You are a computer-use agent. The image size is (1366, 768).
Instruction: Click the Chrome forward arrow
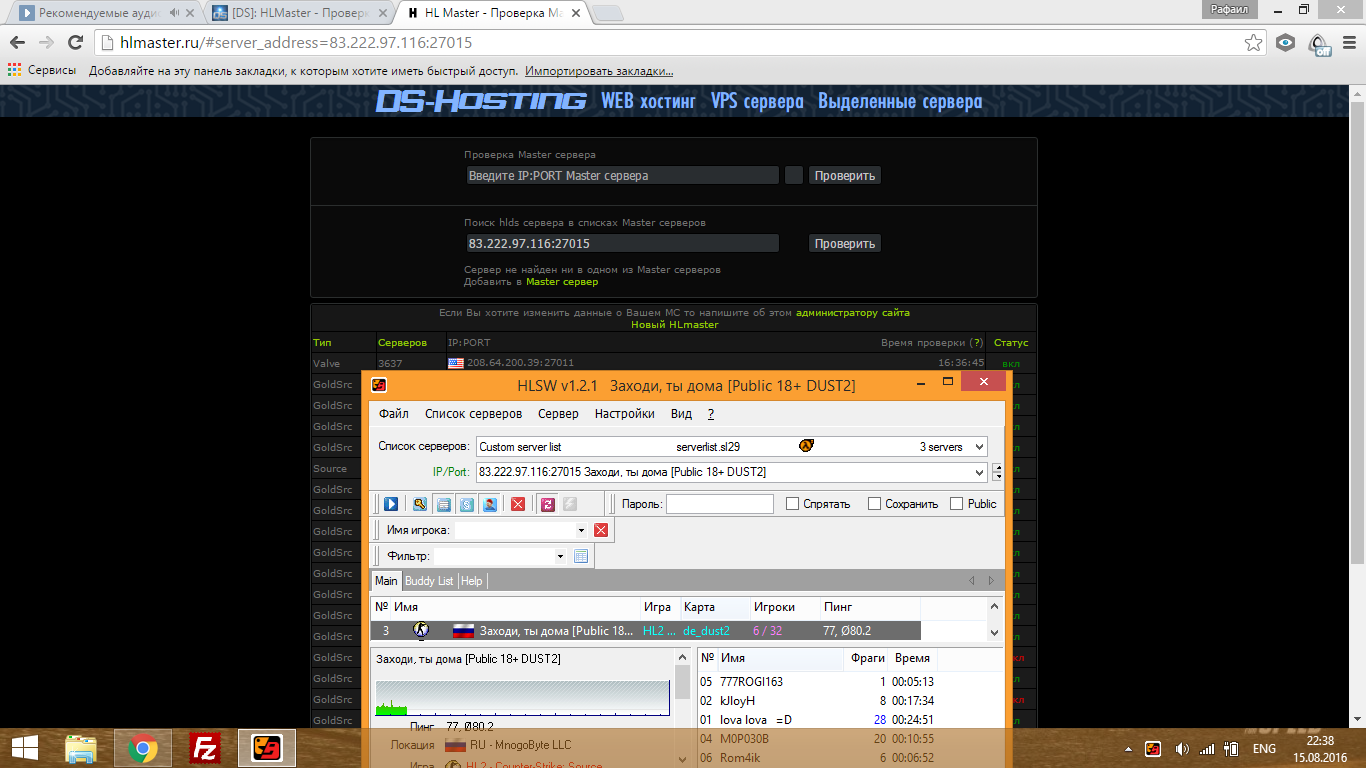(x=46, y=43)
